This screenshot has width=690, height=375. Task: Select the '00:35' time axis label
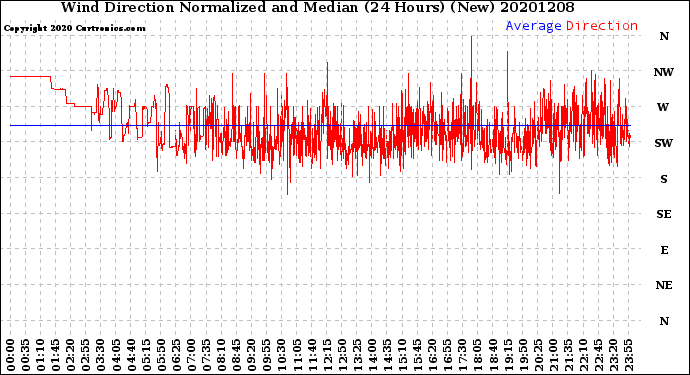[x=26, y=355]
